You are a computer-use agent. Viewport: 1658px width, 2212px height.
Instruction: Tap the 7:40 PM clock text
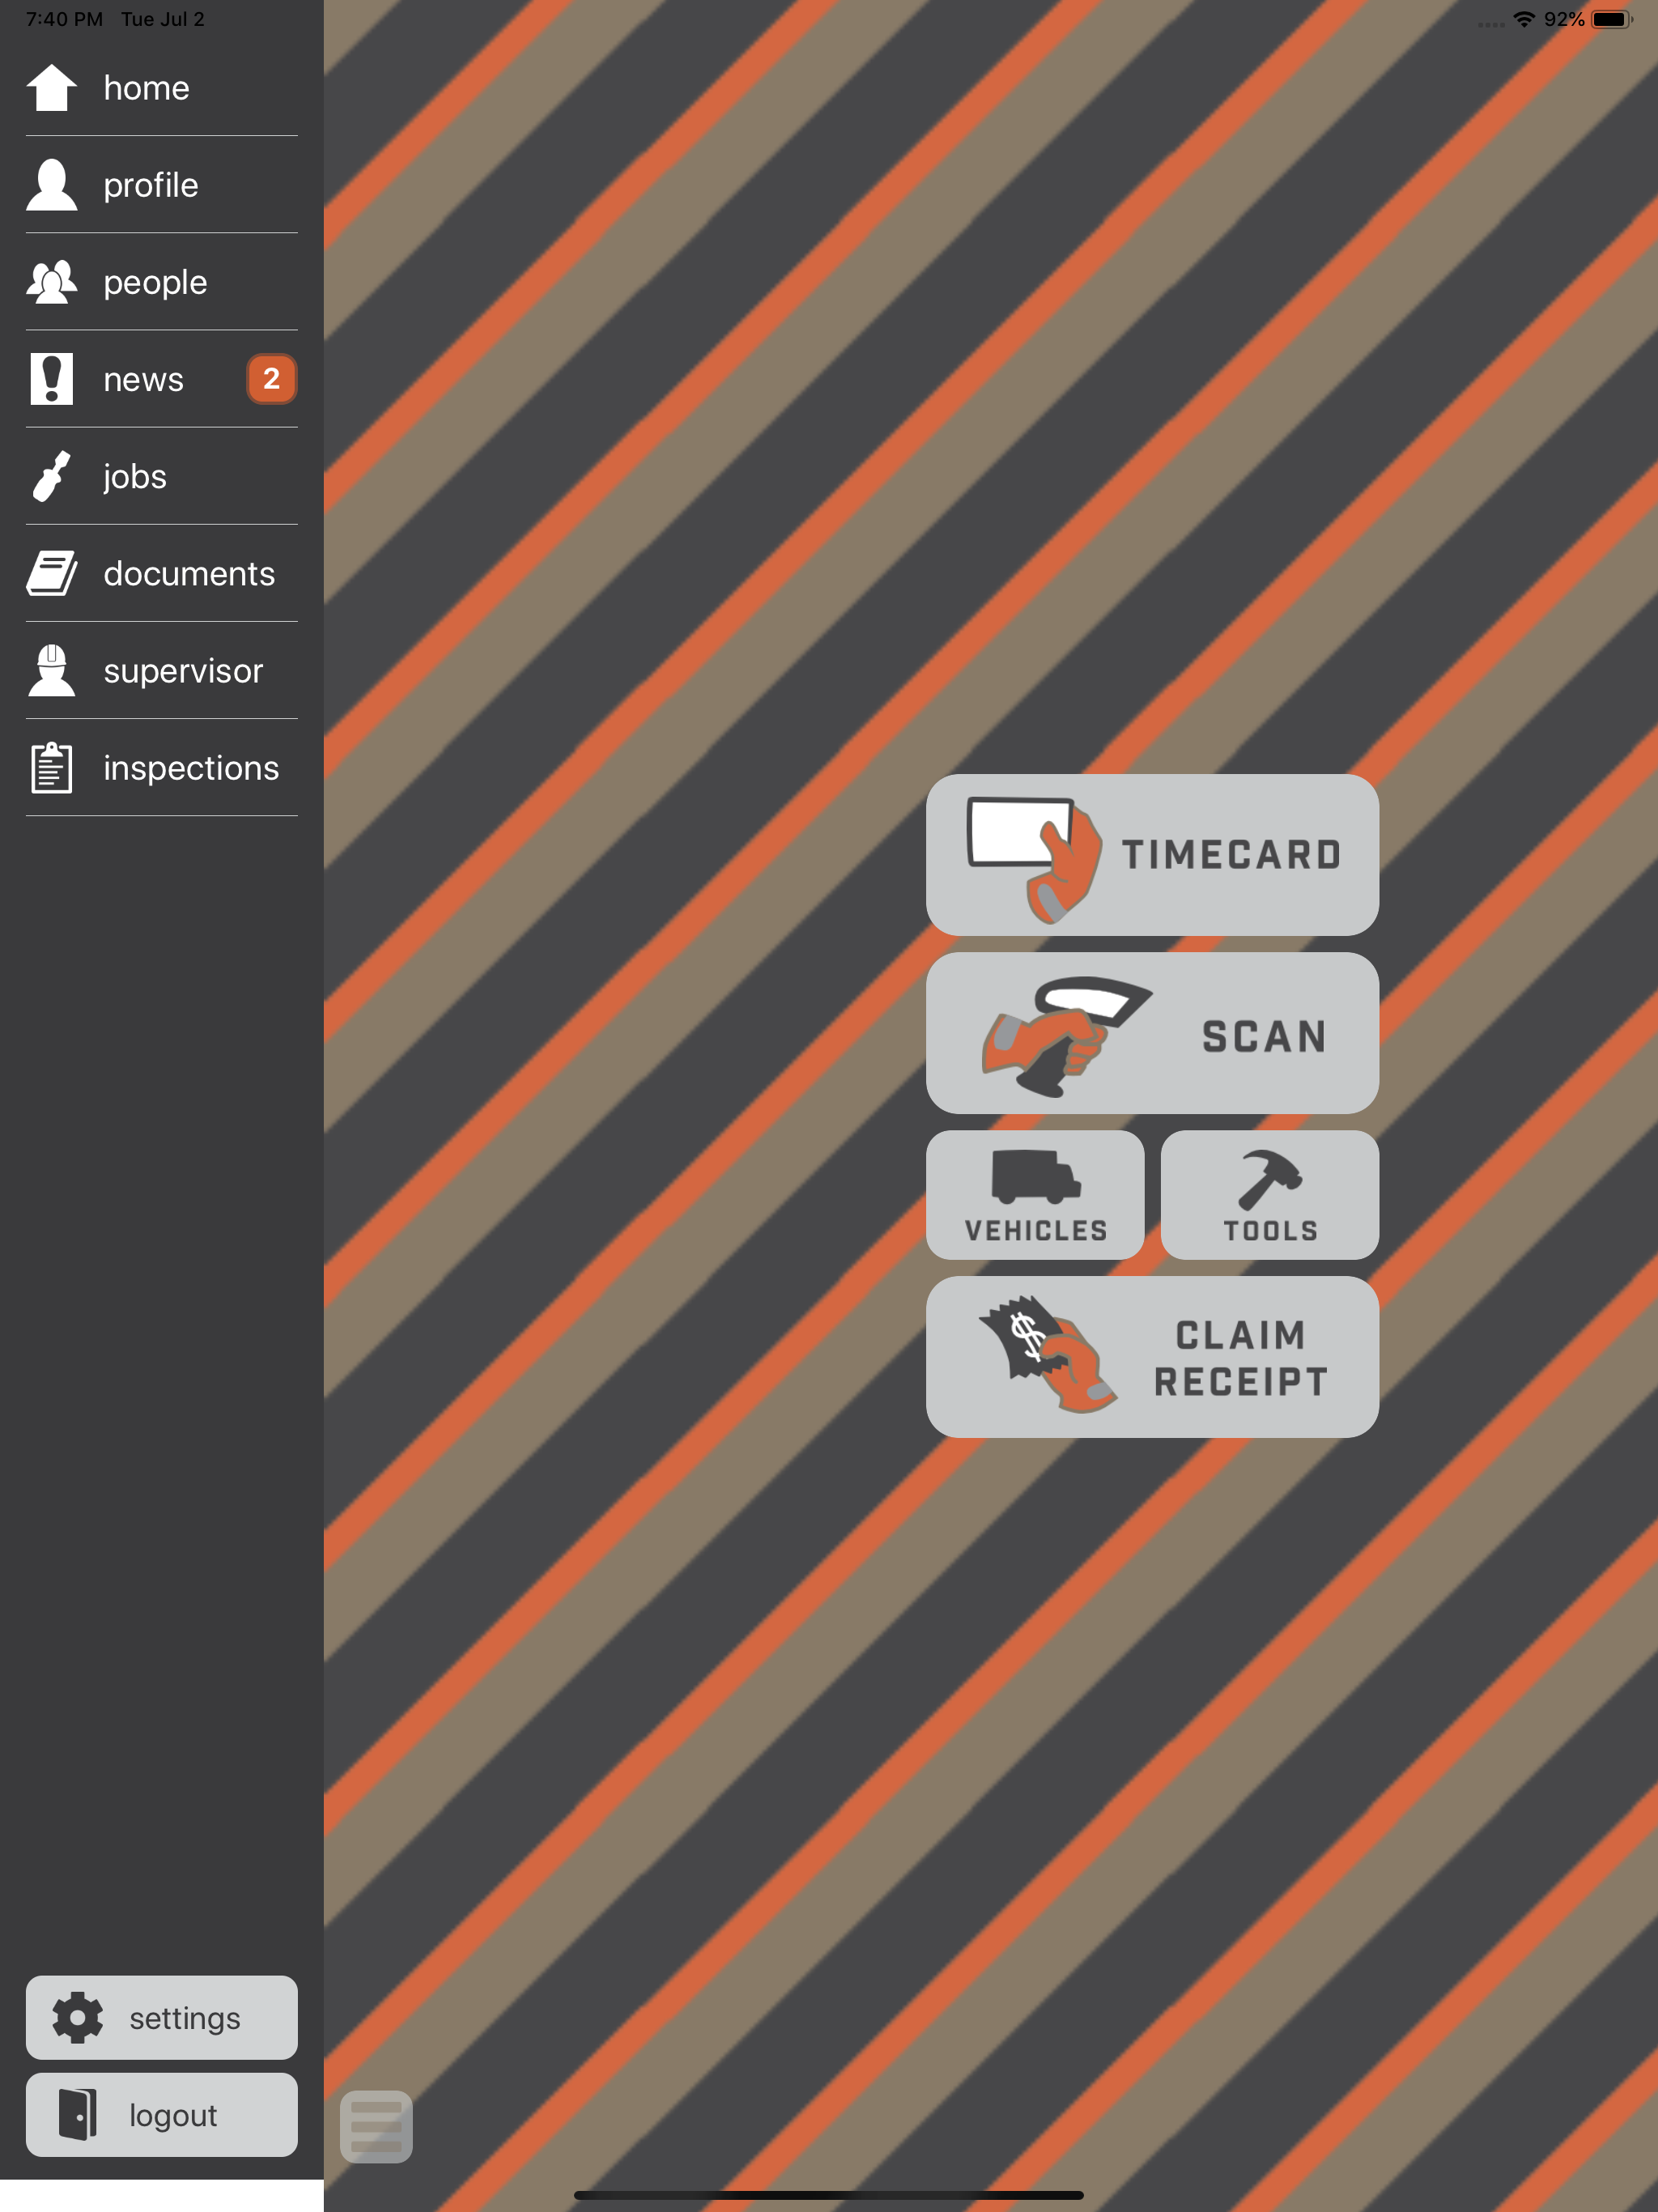click(64, 19)
